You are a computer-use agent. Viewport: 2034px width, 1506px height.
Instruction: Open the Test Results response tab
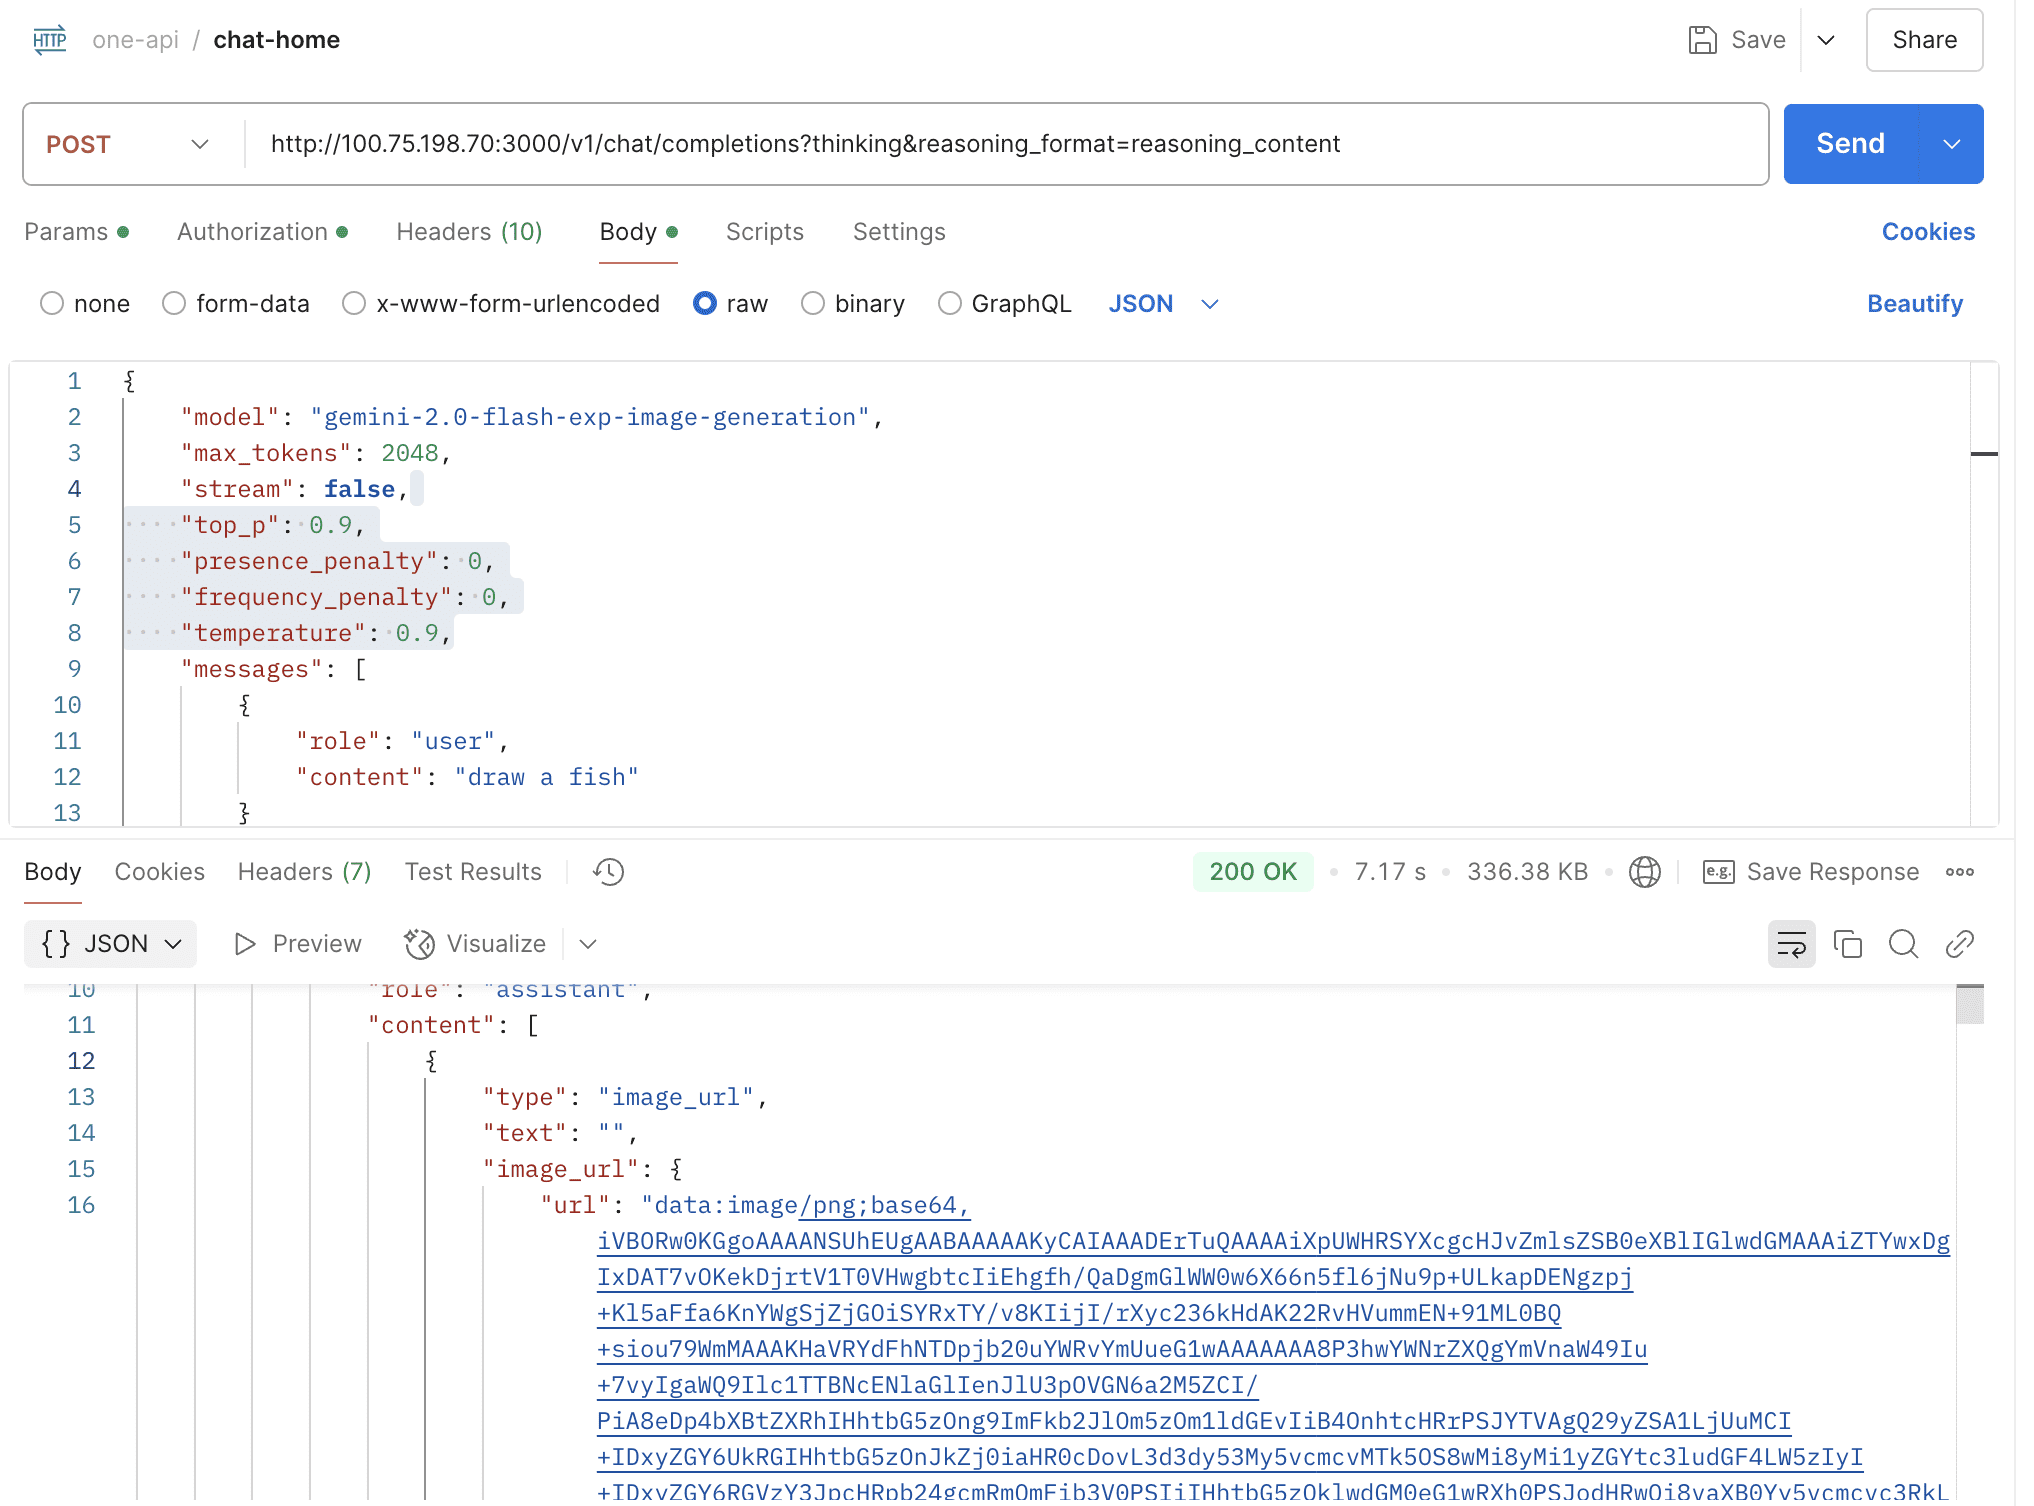pyautogui.click(x=473, y=872)
